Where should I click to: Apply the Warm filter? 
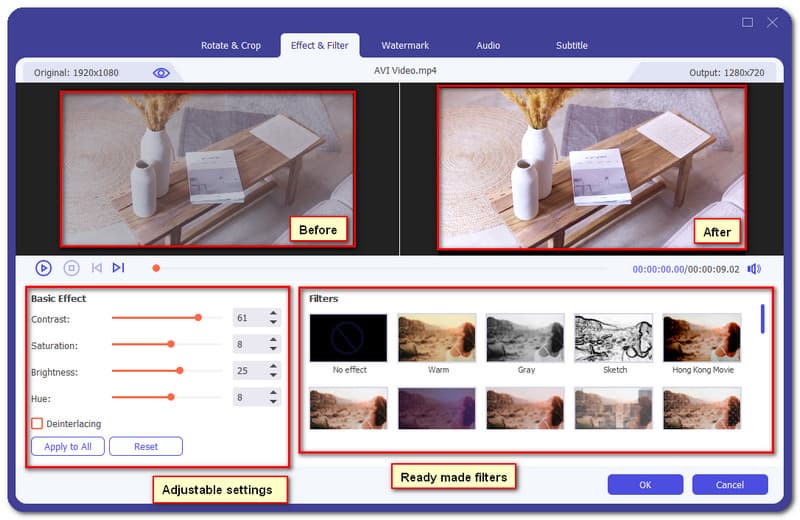(x=437, y=338)
